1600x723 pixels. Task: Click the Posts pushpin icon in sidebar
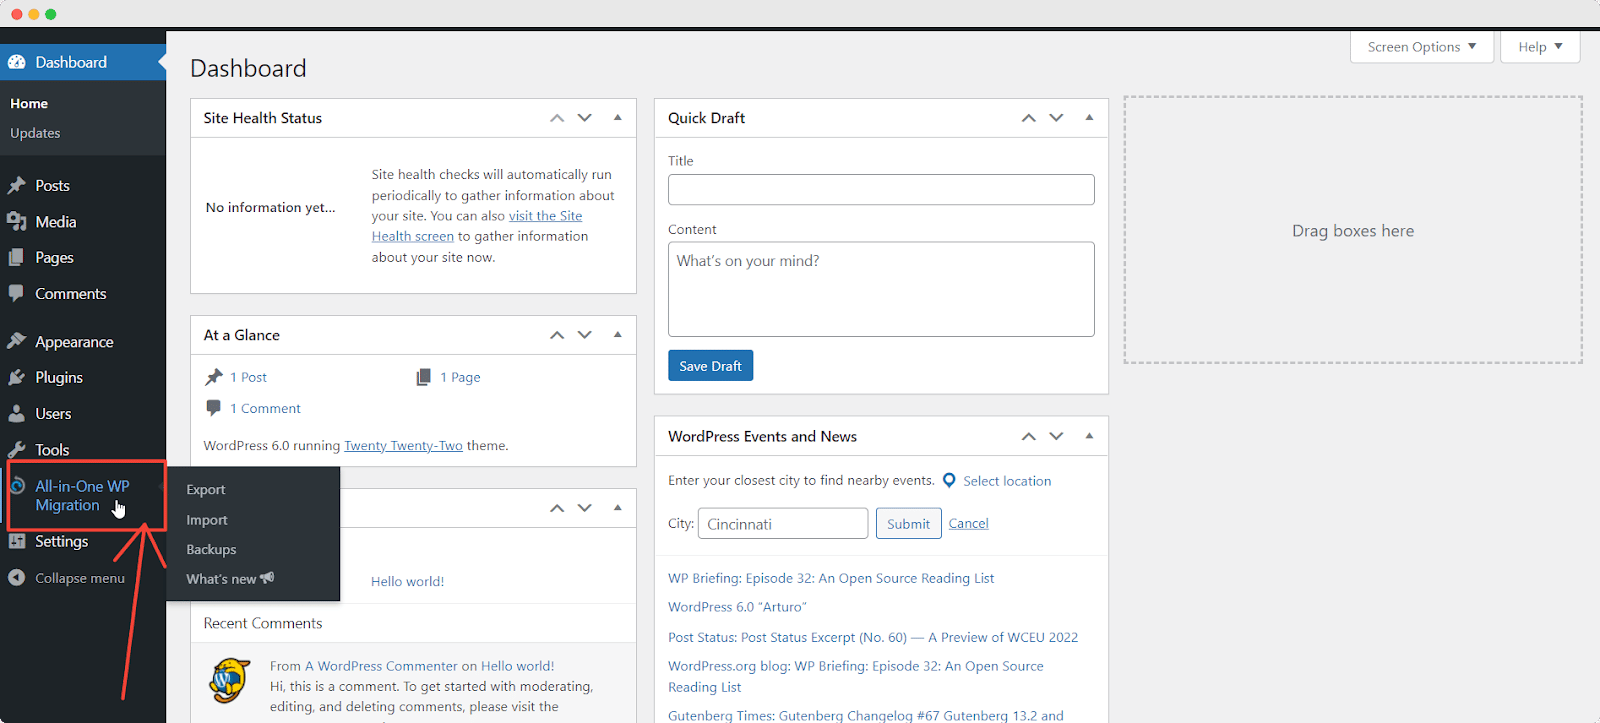pyautogui.click(x=16, y=185)
